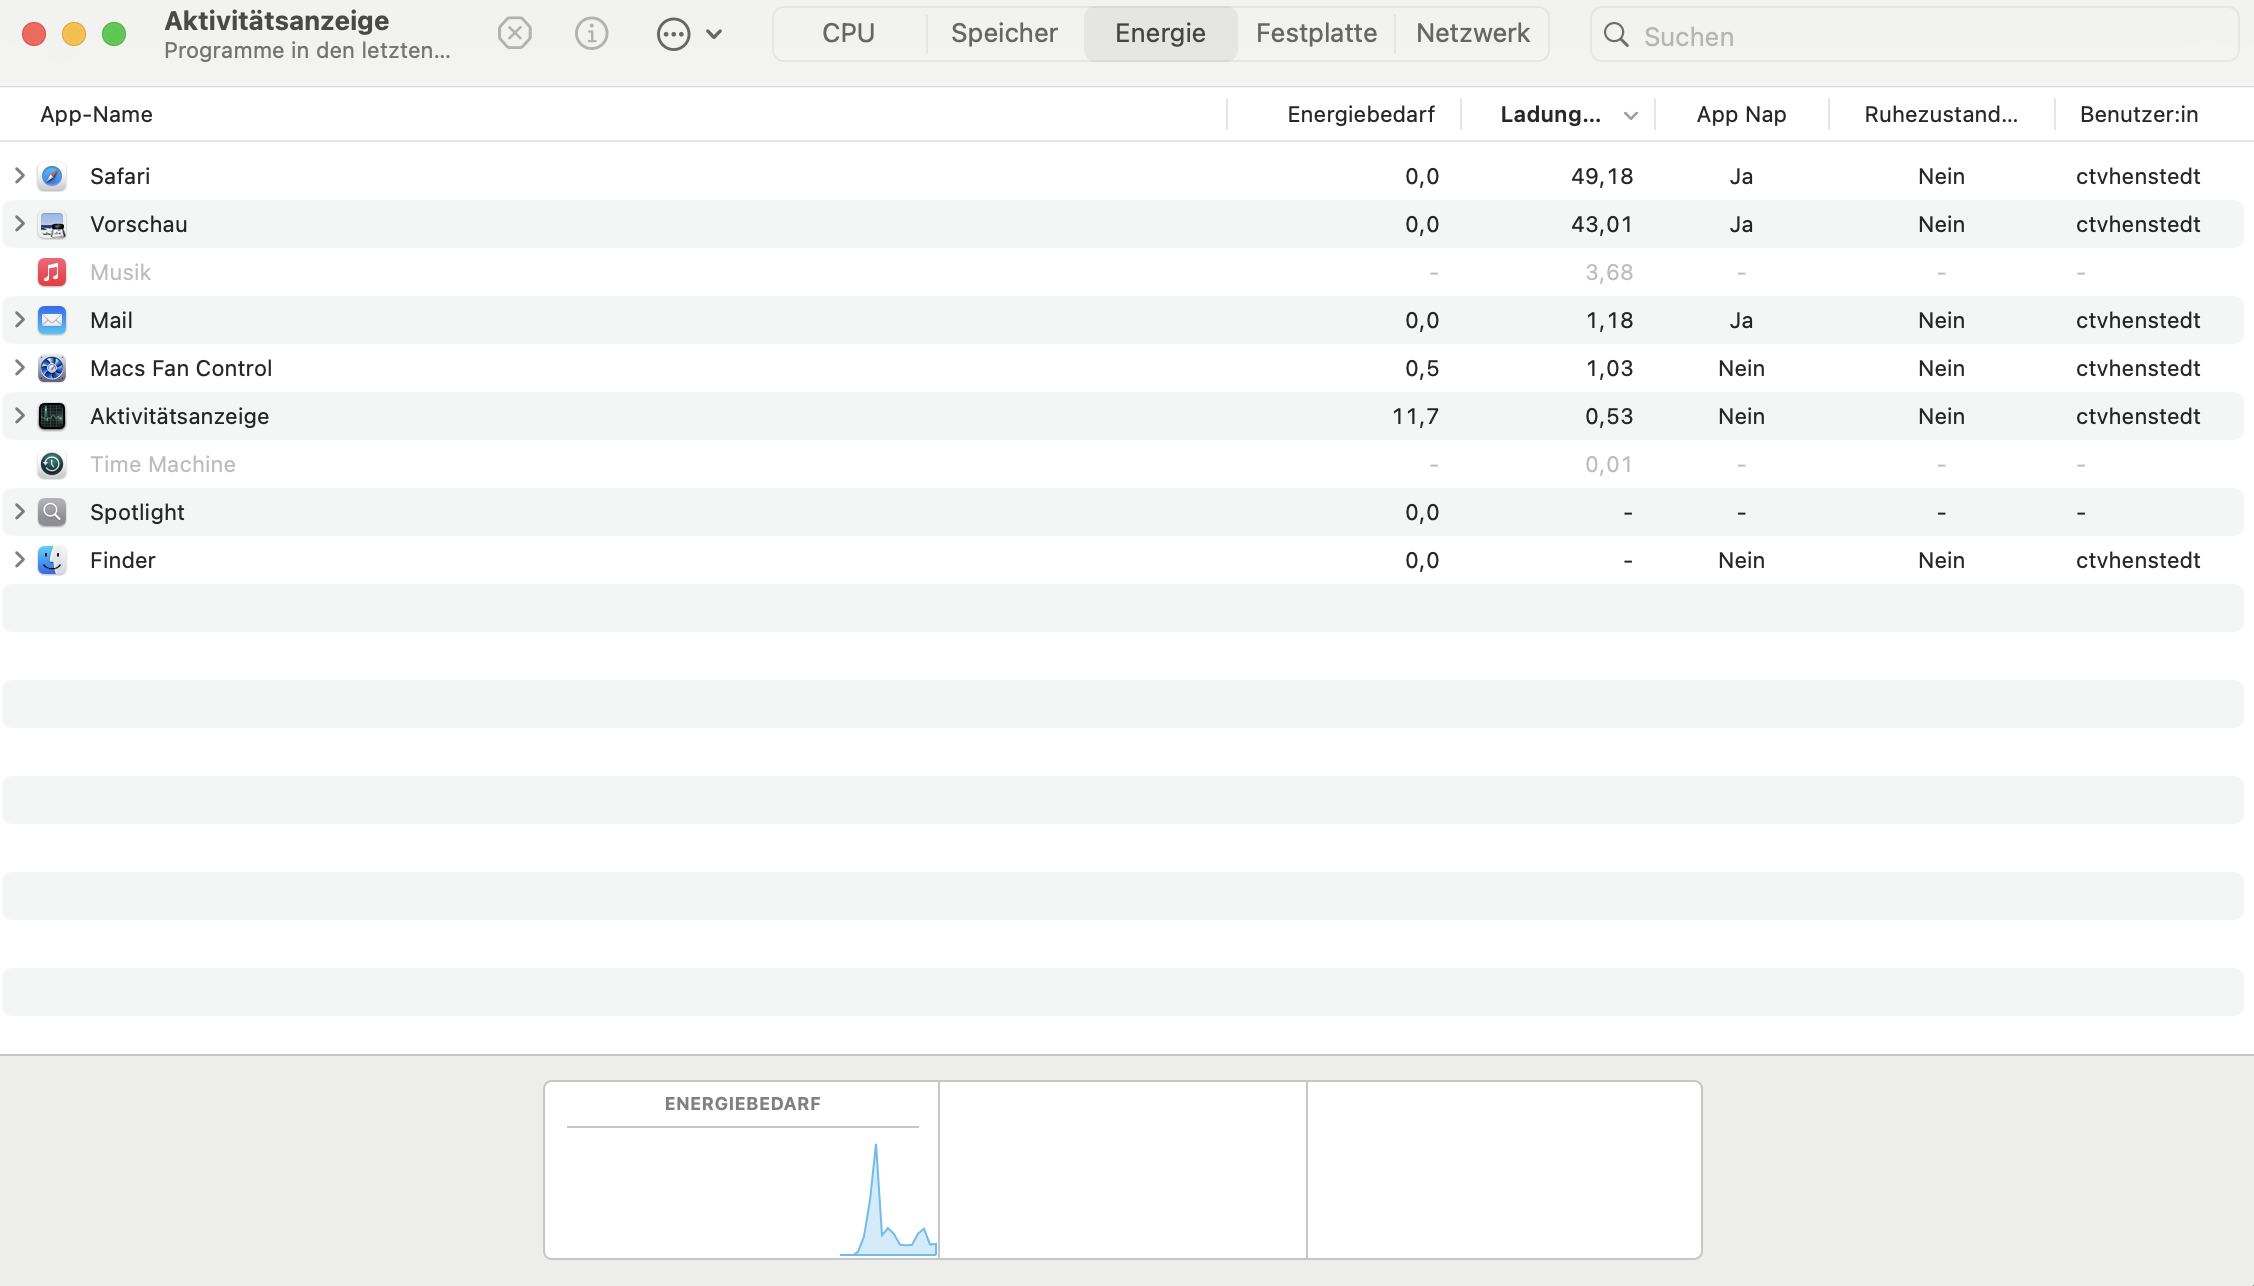Click the Mail envelope icon
Viewport: 2254px width, 1286px height.
pyautogui.click(x=52, y=320)
